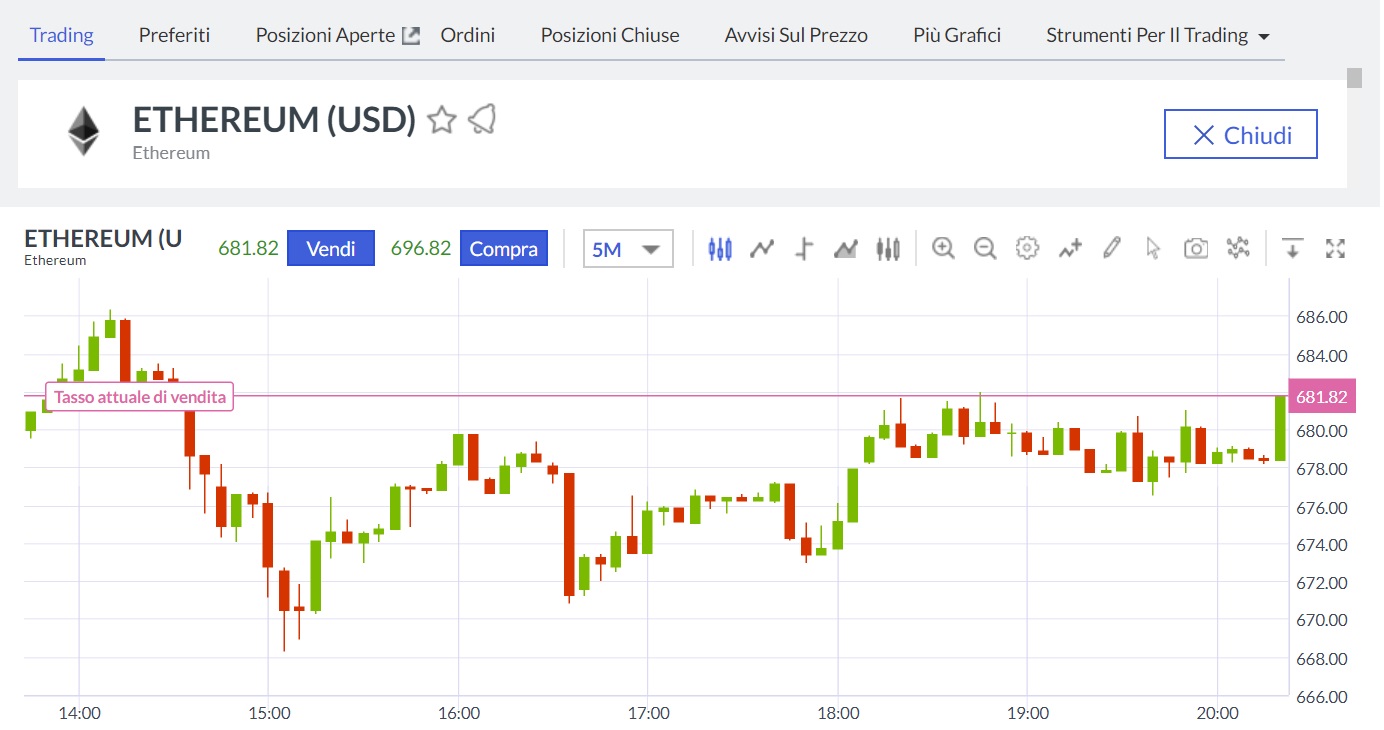Switch to line chart type

(x=763, y=248)
